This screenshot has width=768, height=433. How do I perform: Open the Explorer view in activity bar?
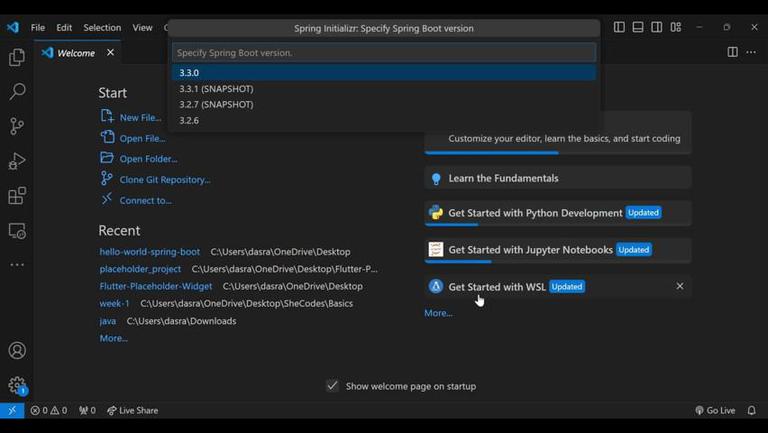pos(17,58)
